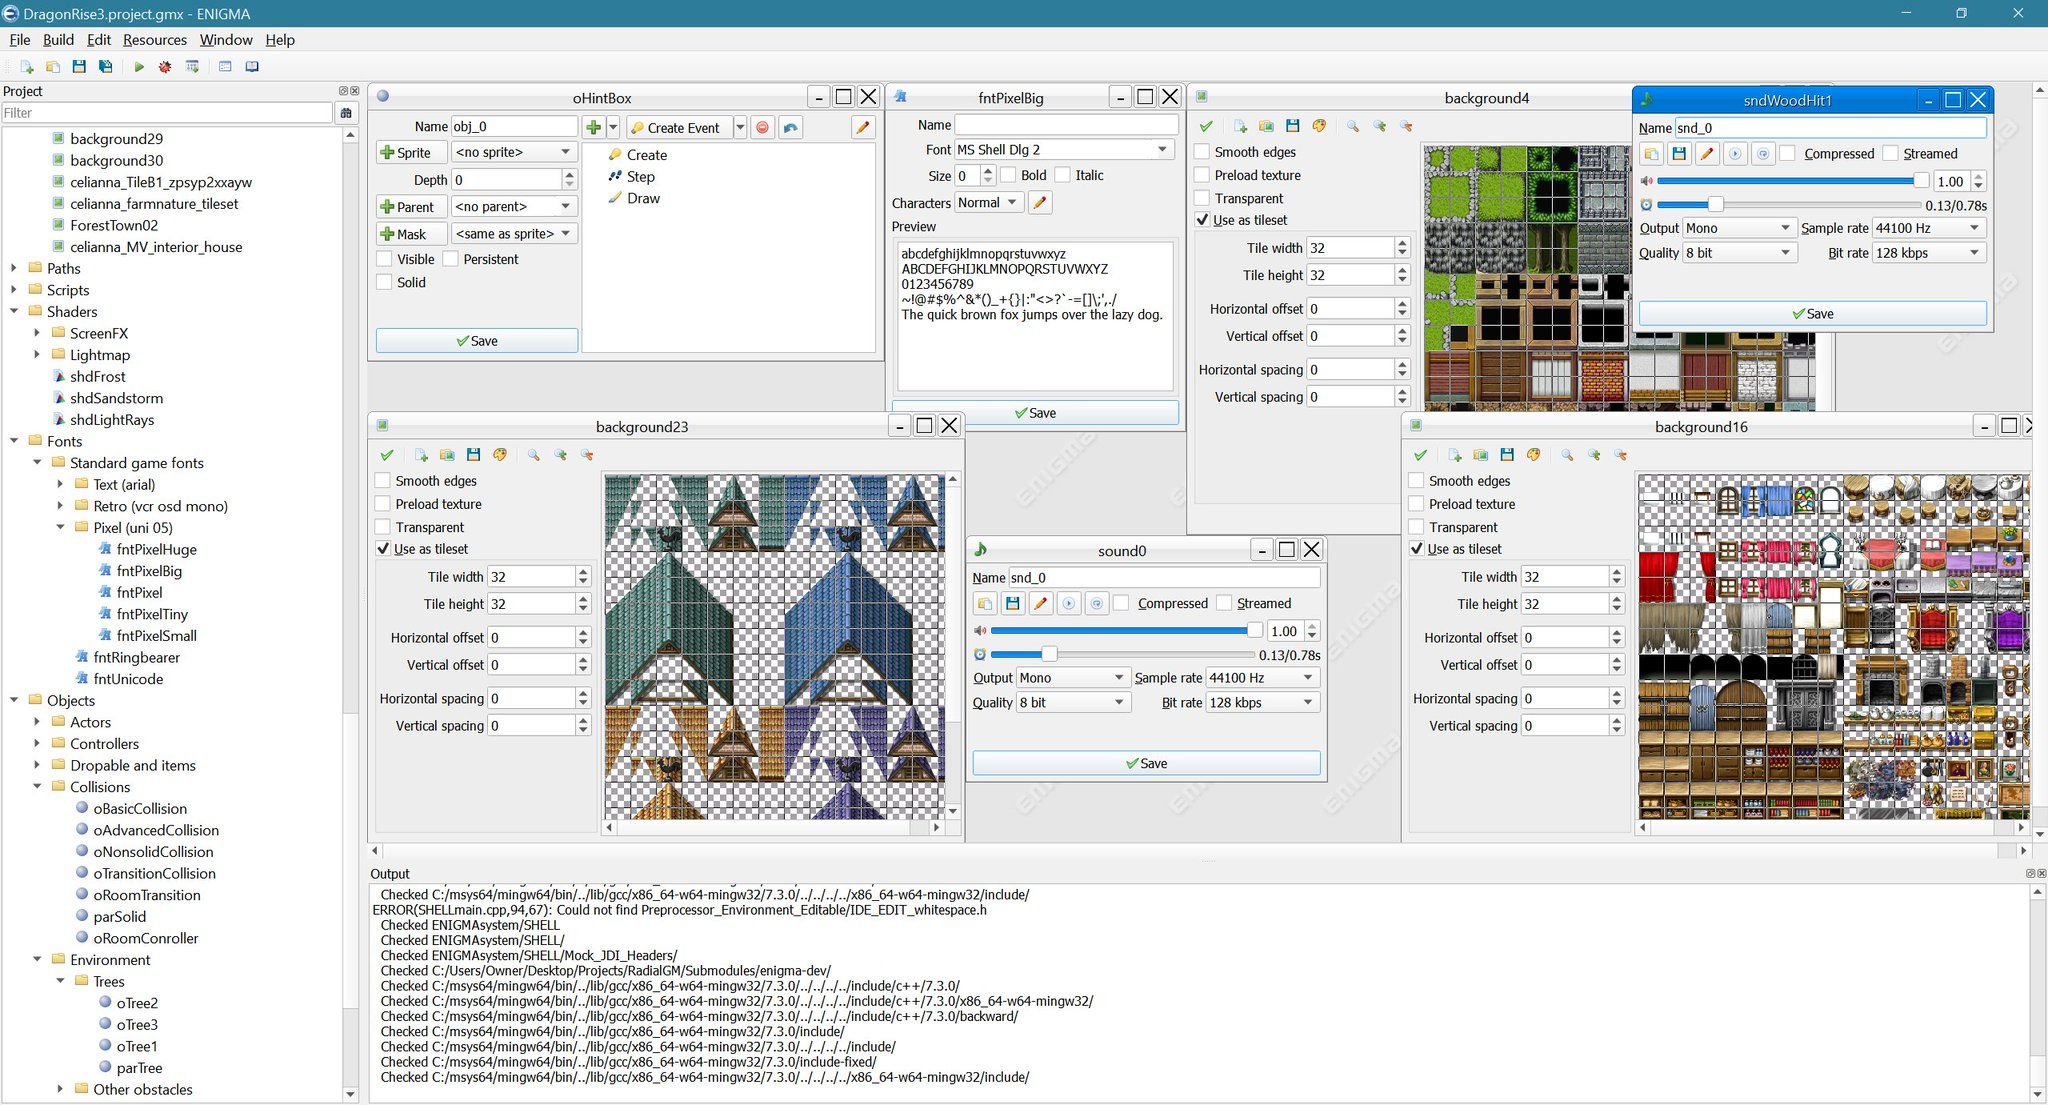Run the project using the green play toolbar button
The width and height of the screenshot is (2048, 1105).
click(x=139, y=66)
